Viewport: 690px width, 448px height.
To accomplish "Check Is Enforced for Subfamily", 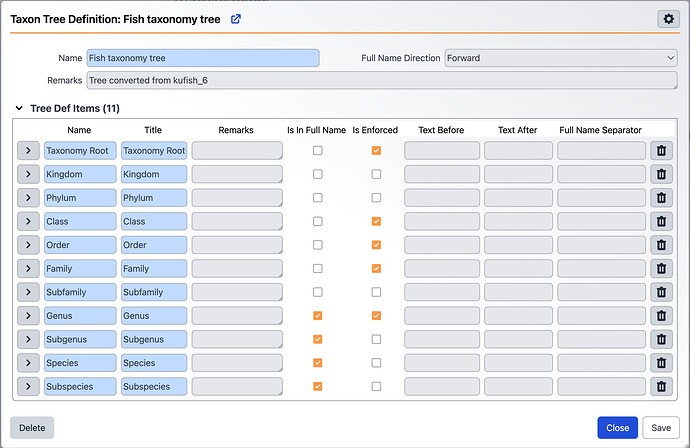I will coord(376,292).
